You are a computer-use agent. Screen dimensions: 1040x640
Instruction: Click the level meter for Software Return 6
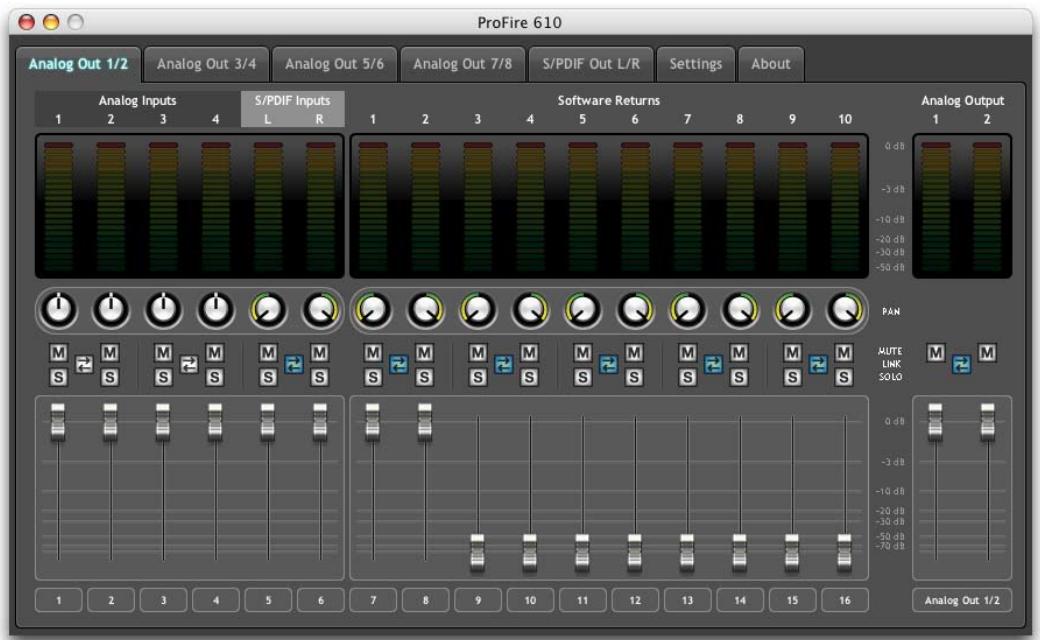point(635,206)
